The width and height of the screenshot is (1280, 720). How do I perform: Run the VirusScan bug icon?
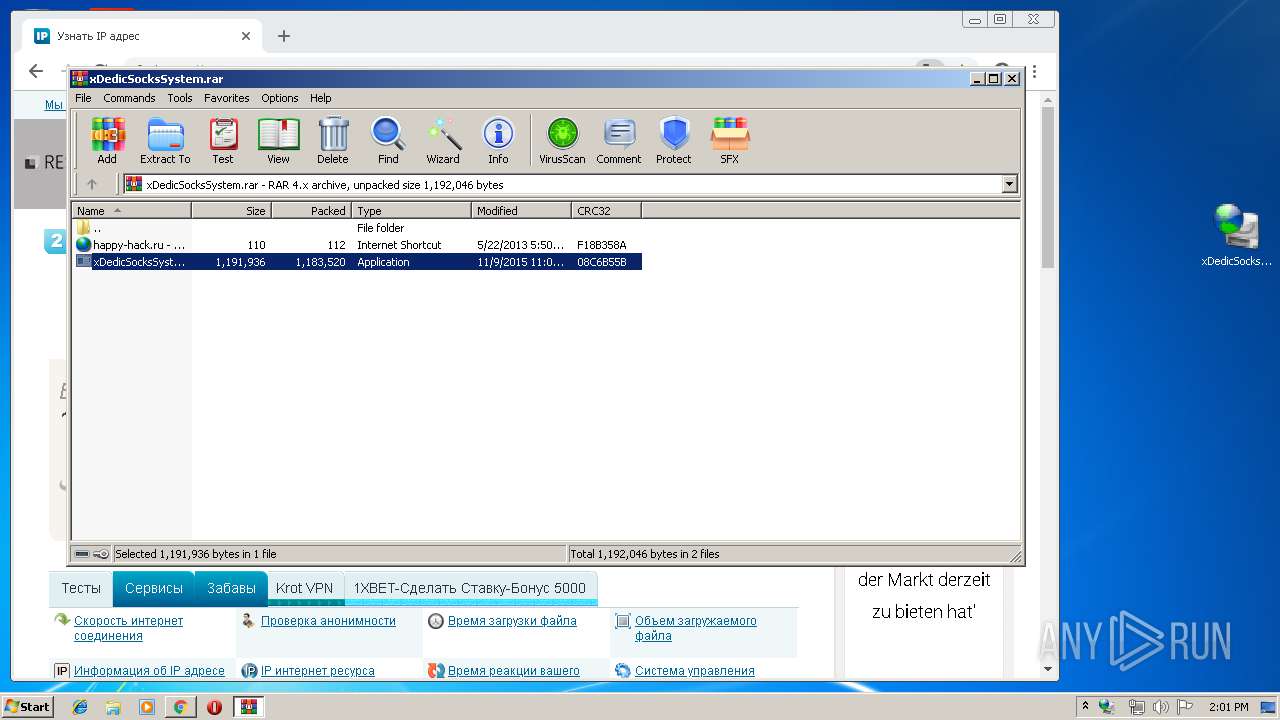[562, 140]
